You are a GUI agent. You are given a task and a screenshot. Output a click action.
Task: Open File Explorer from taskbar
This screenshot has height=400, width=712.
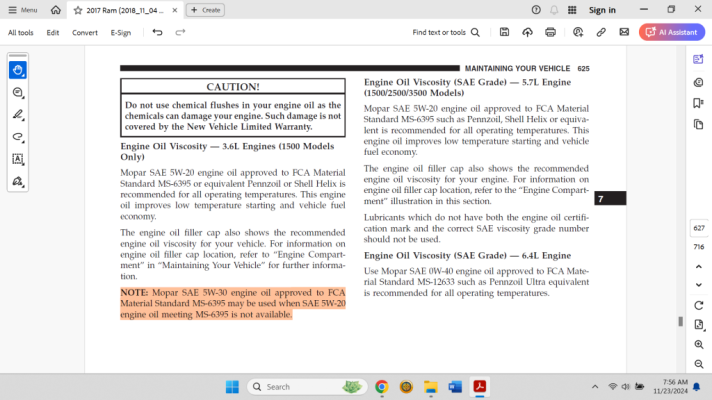tap(430, 386)
